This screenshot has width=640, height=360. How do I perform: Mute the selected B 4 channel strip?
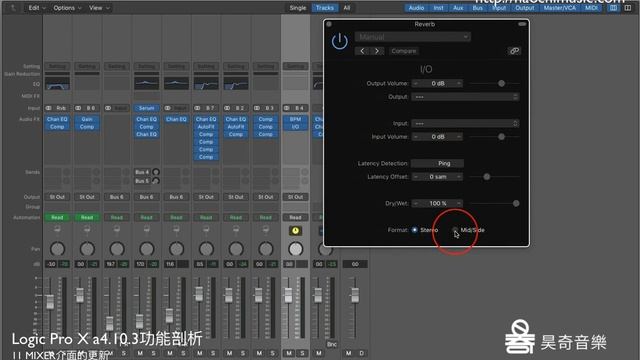pos(289,353)
